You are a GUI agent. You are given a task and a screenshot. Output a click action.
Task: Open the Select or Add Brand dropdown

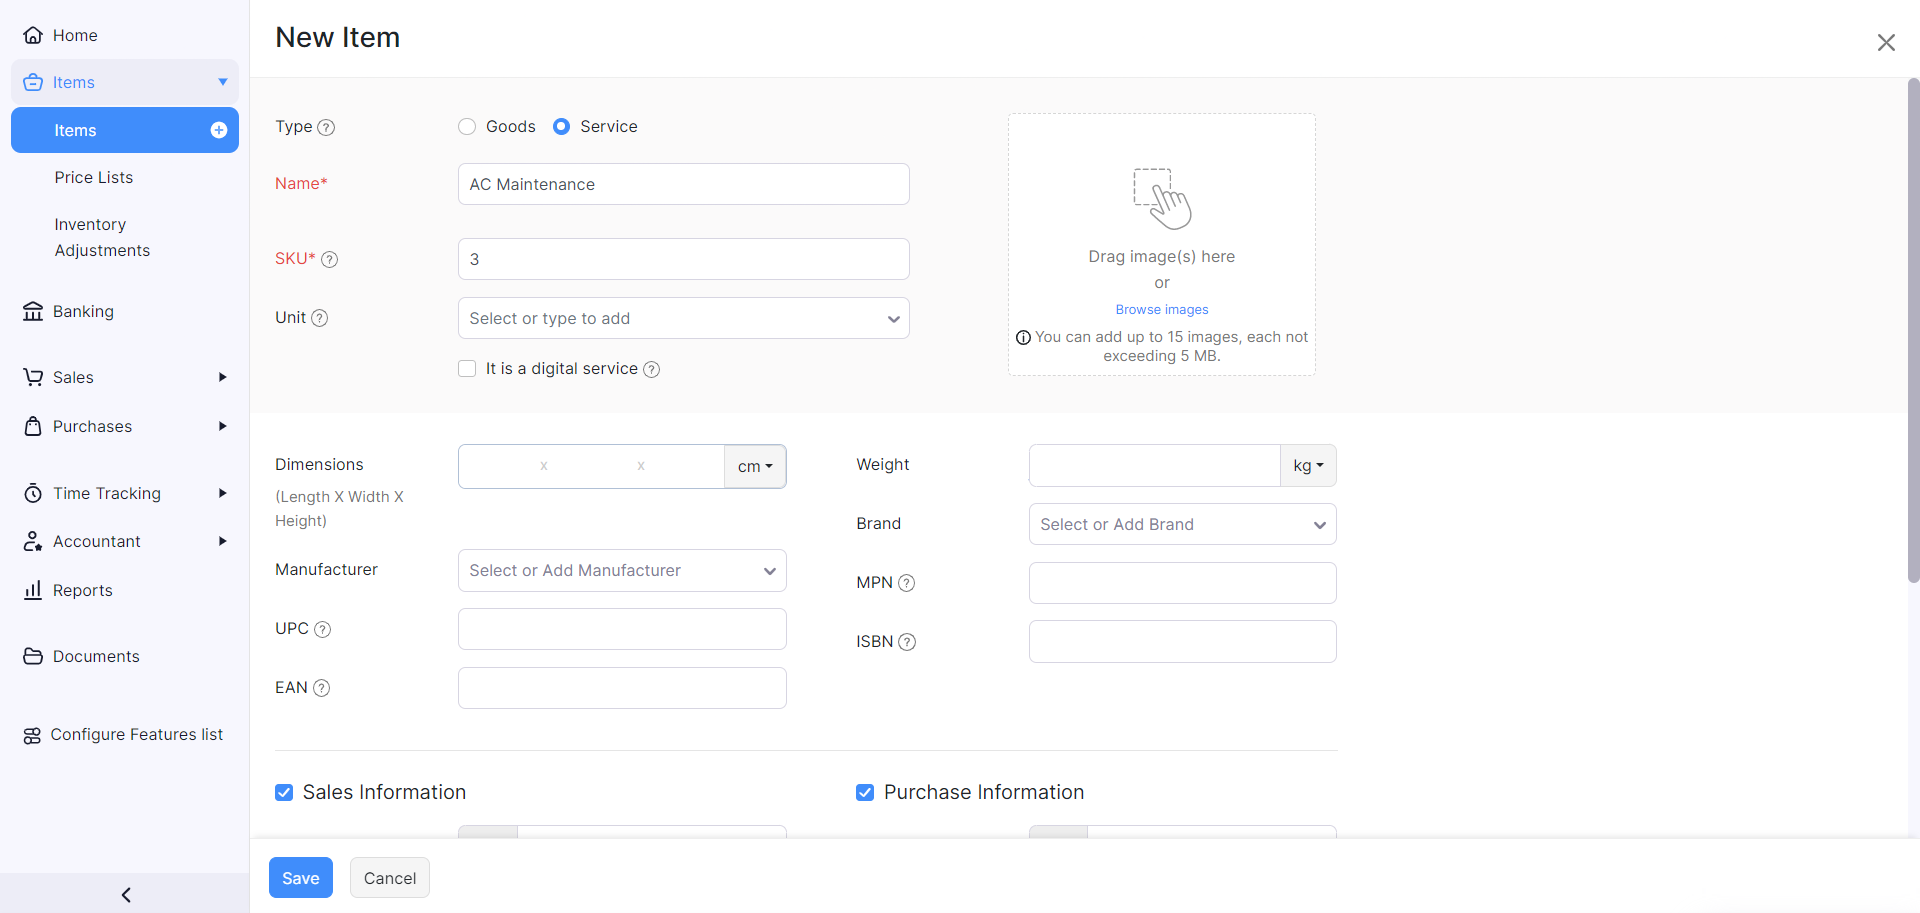[1182, 524]
